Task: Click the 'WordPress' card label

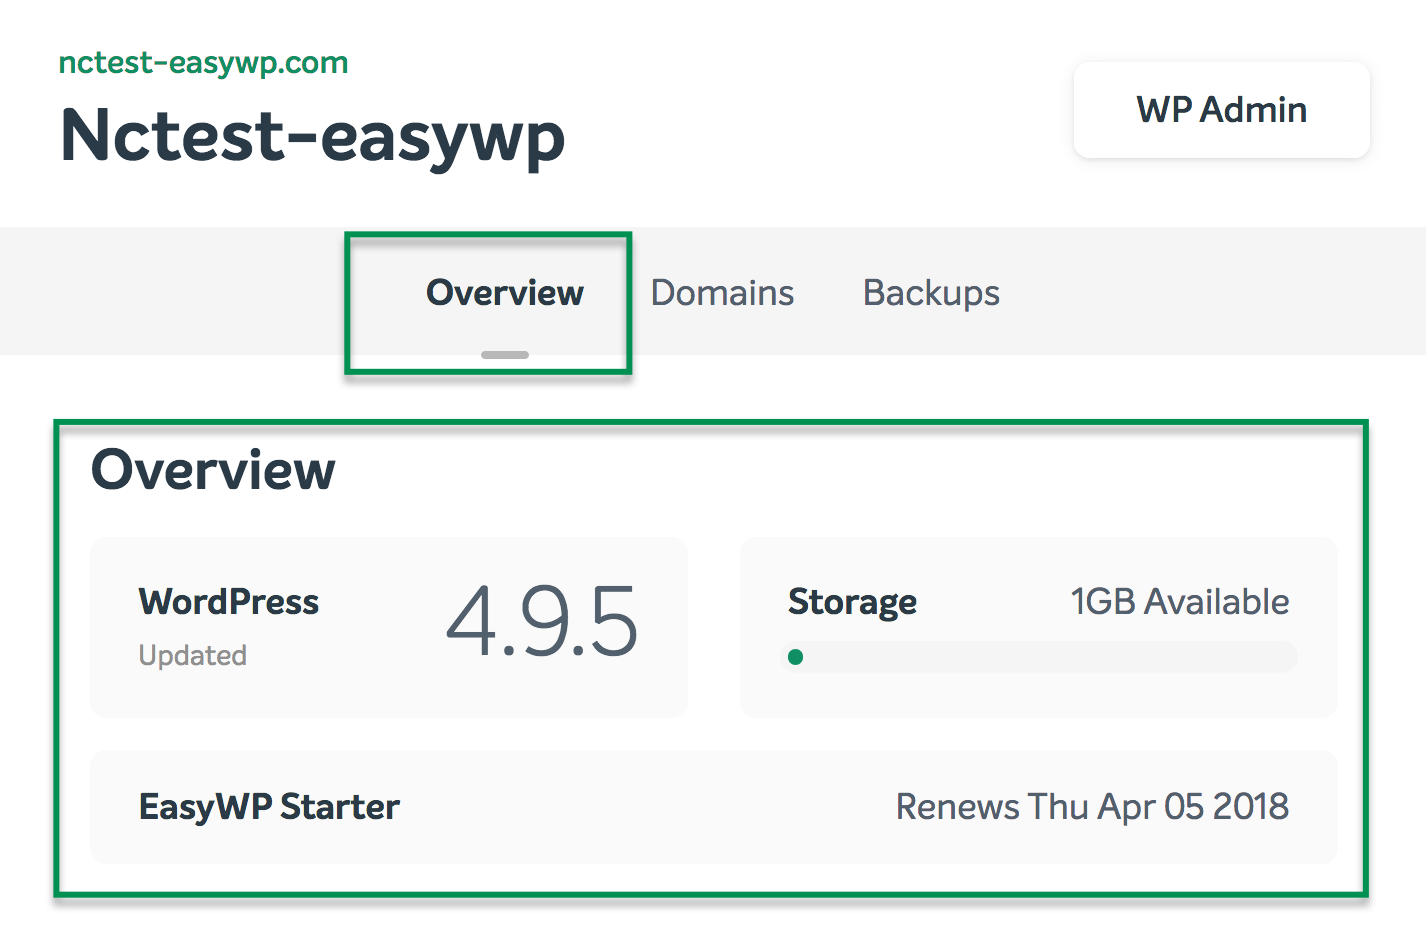Action: click(229, 602)
